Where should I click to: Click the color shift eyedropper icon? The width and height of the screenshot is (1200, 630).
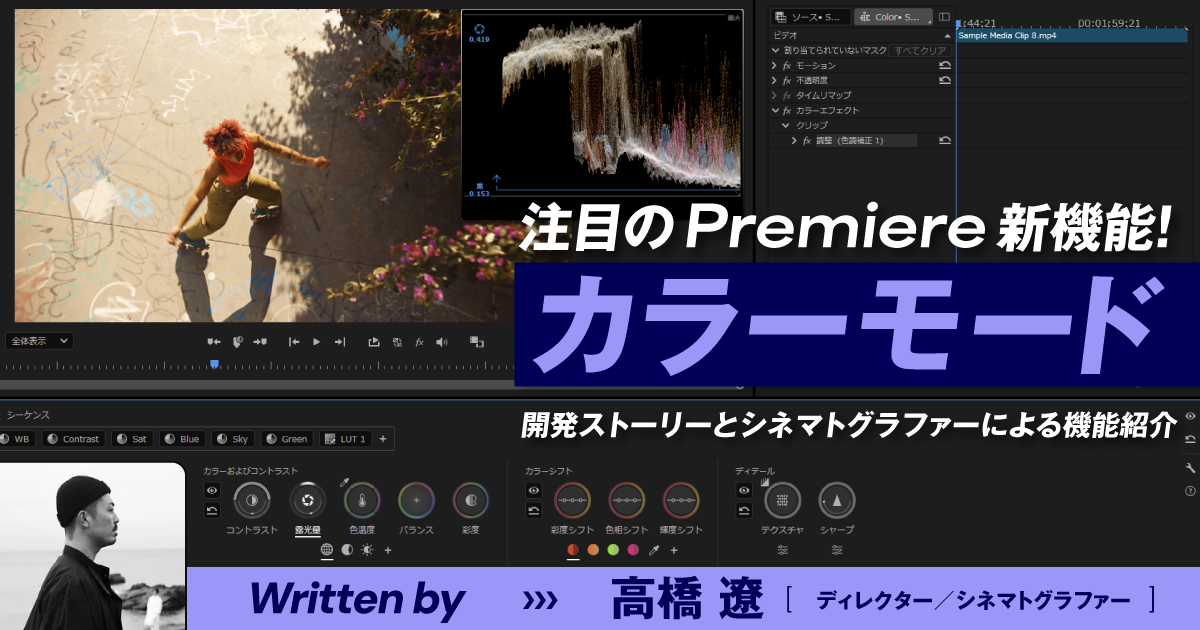654,550
